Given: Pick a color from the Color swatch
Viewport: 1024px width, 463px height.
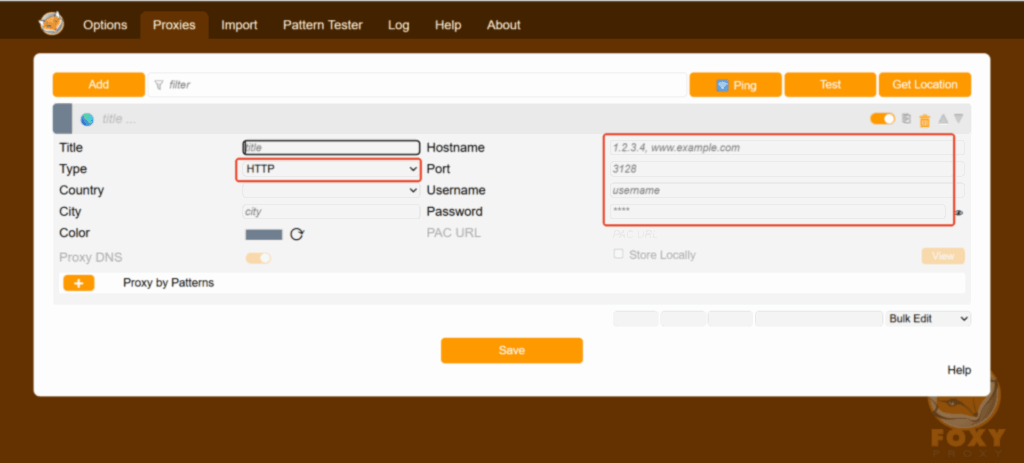Looking at the screenshot, I should pyautogui.click(x=264, y=234).
